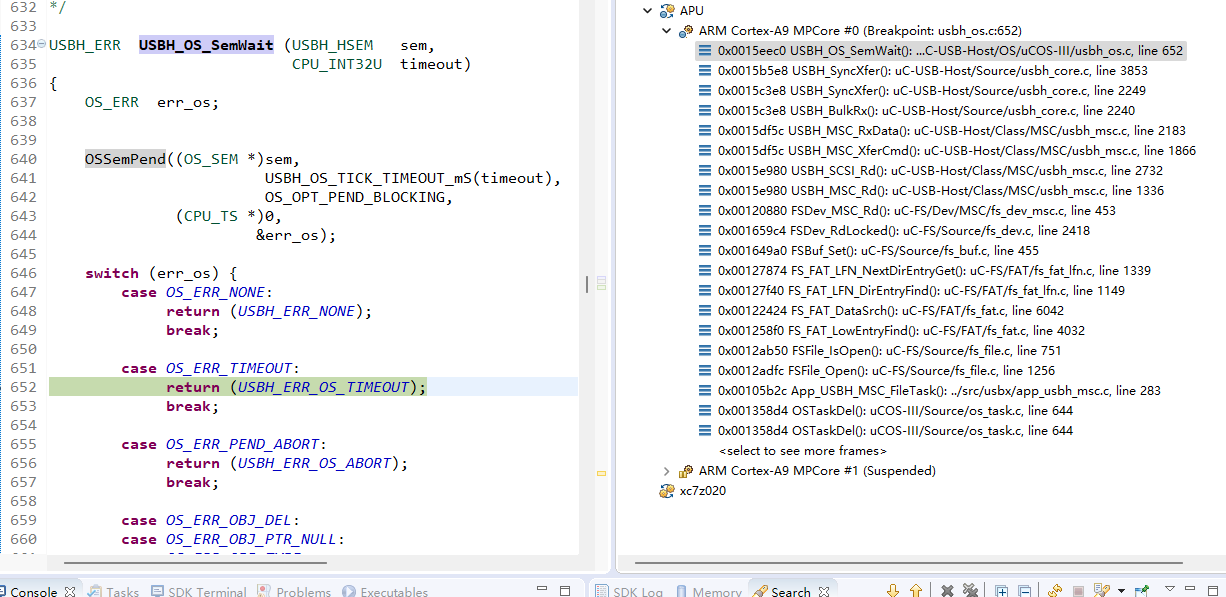Click USBH_ERR_NONE return value line 648
1226x597 pixels.
click(x=296, y=311)
